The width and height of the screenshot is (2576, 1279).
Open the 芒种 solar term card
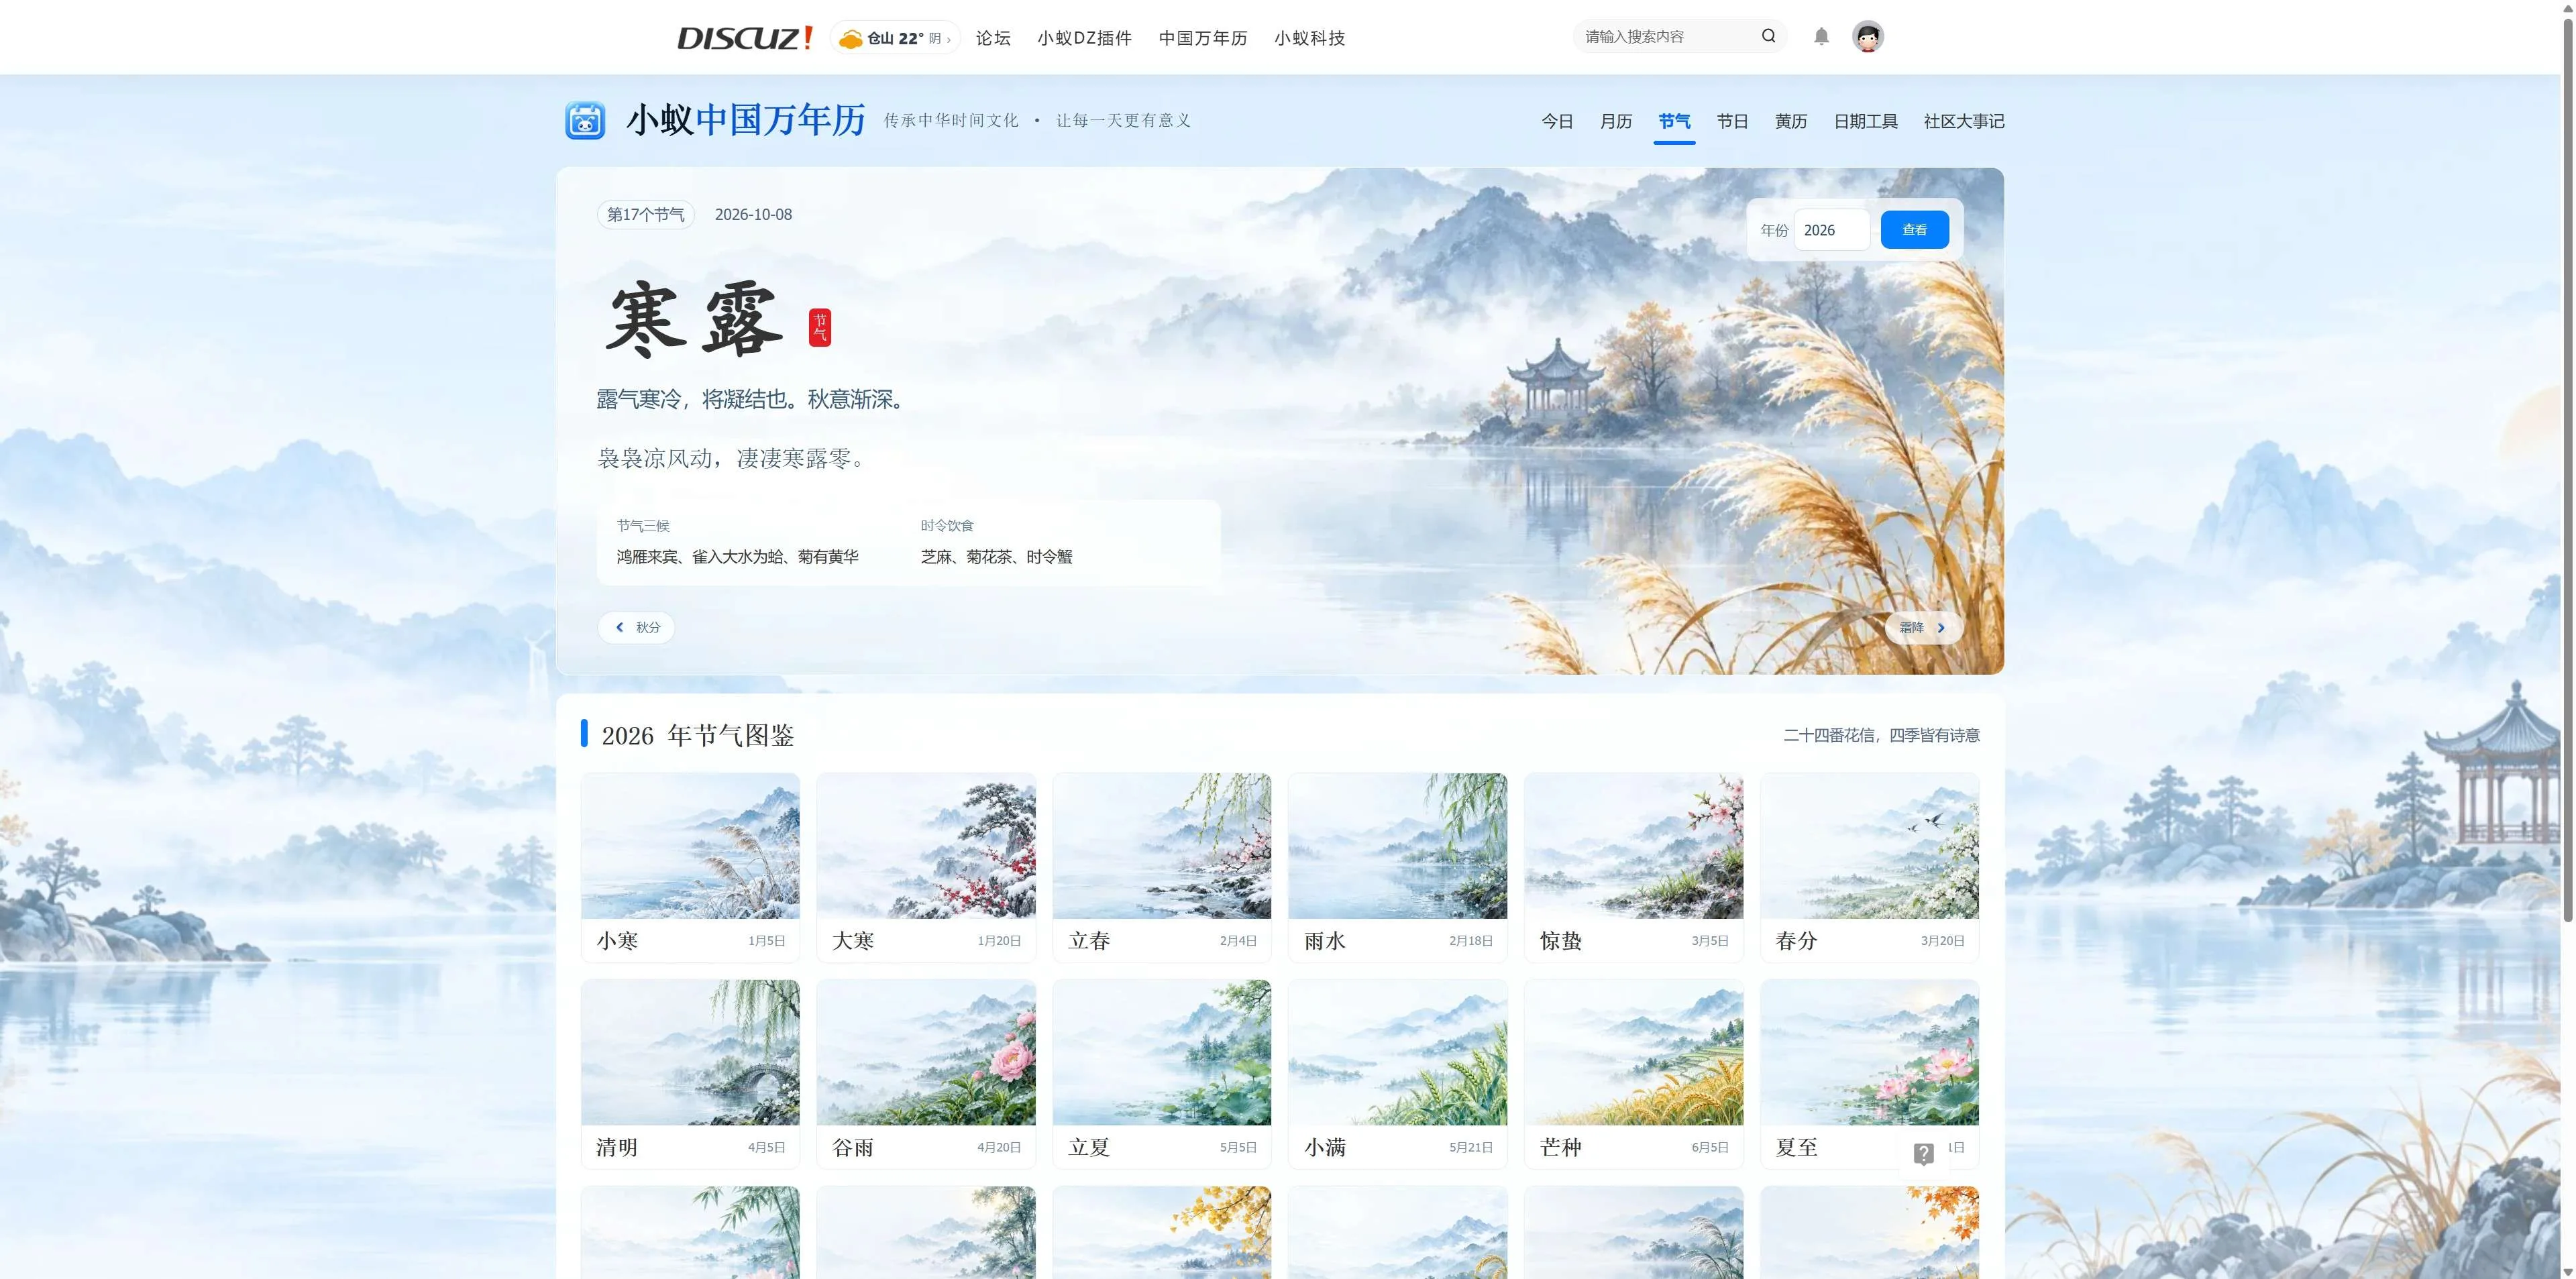coord(1633,1074)
